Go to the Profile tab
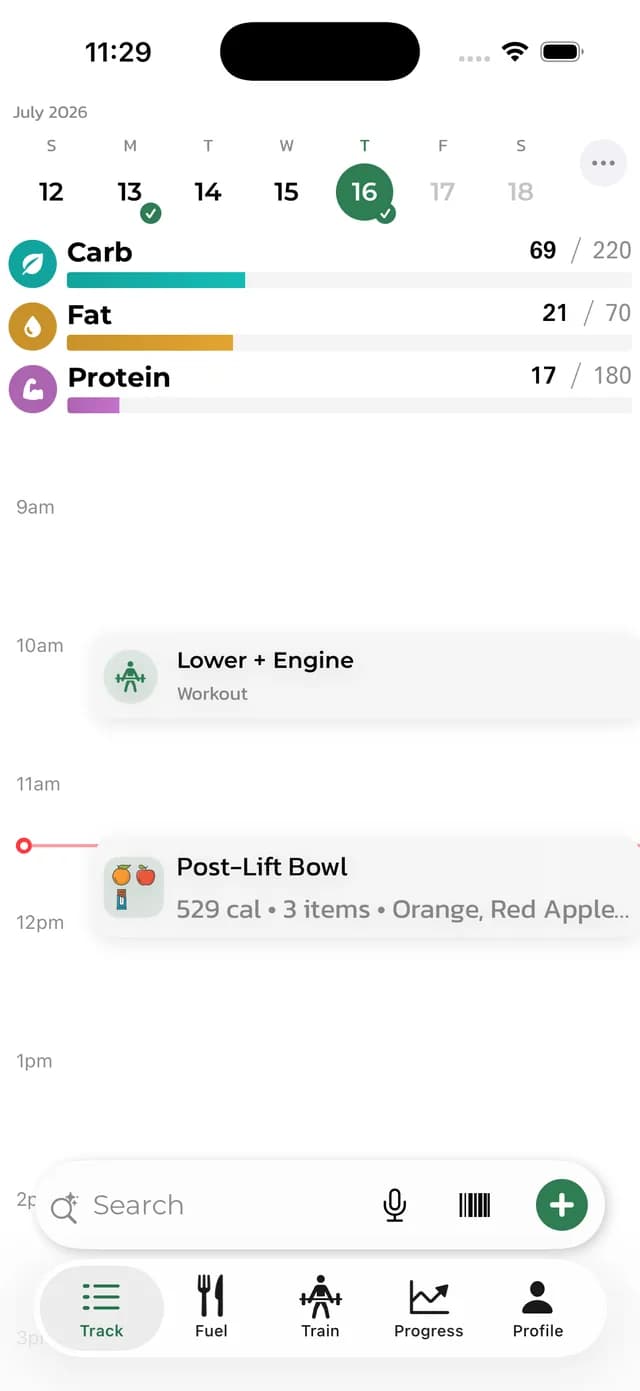The height and width of the screenshot is (1391, 640). 538,1307
